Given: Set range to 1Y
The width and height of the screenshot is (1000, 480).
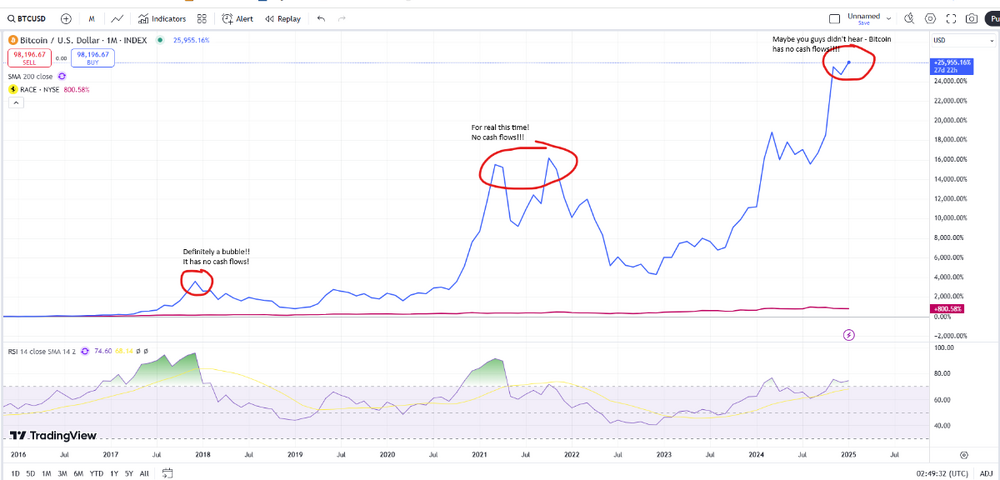Looking at the screenshot, I should pos(114,474).
